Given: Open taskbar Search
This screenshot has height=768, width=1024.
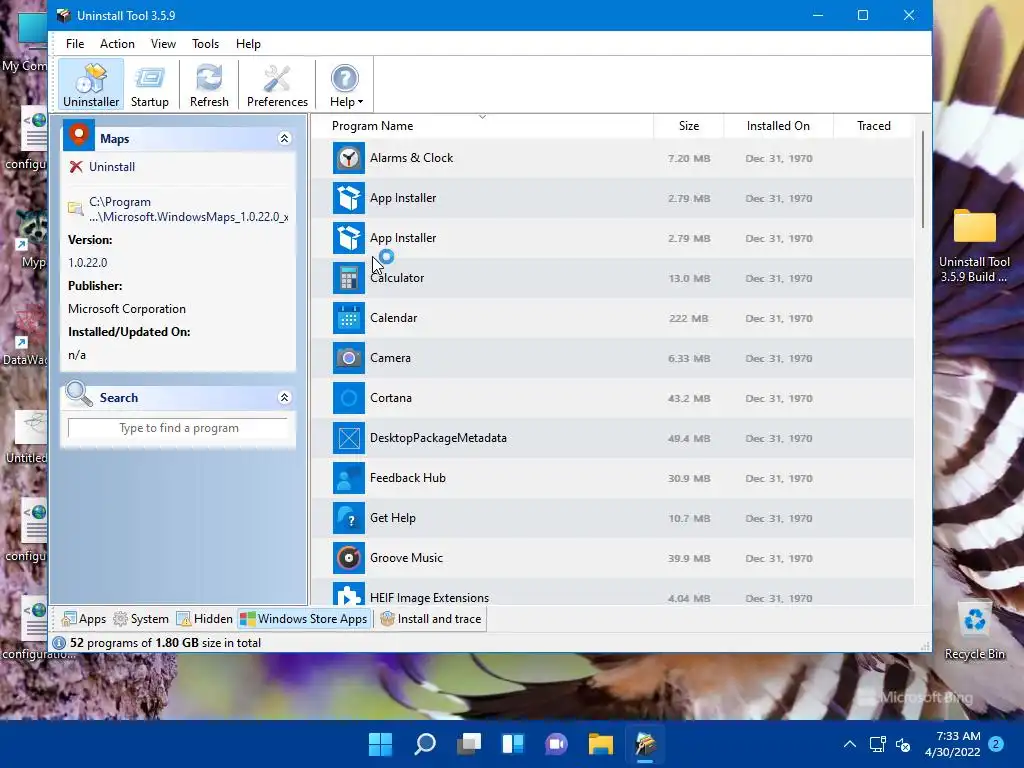Looking at the screenshot, I should pos(424,743).
